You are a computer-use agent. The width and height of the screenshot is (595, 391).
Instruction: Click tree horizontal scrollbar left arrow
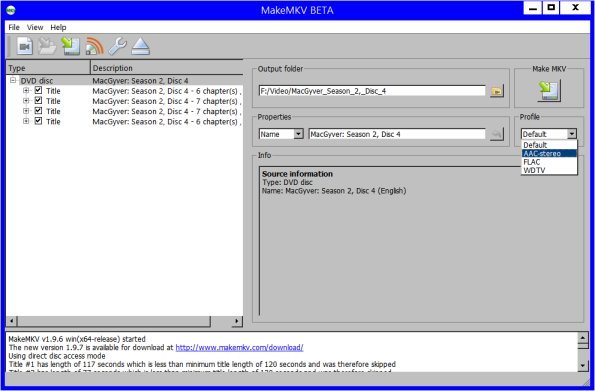11,321
